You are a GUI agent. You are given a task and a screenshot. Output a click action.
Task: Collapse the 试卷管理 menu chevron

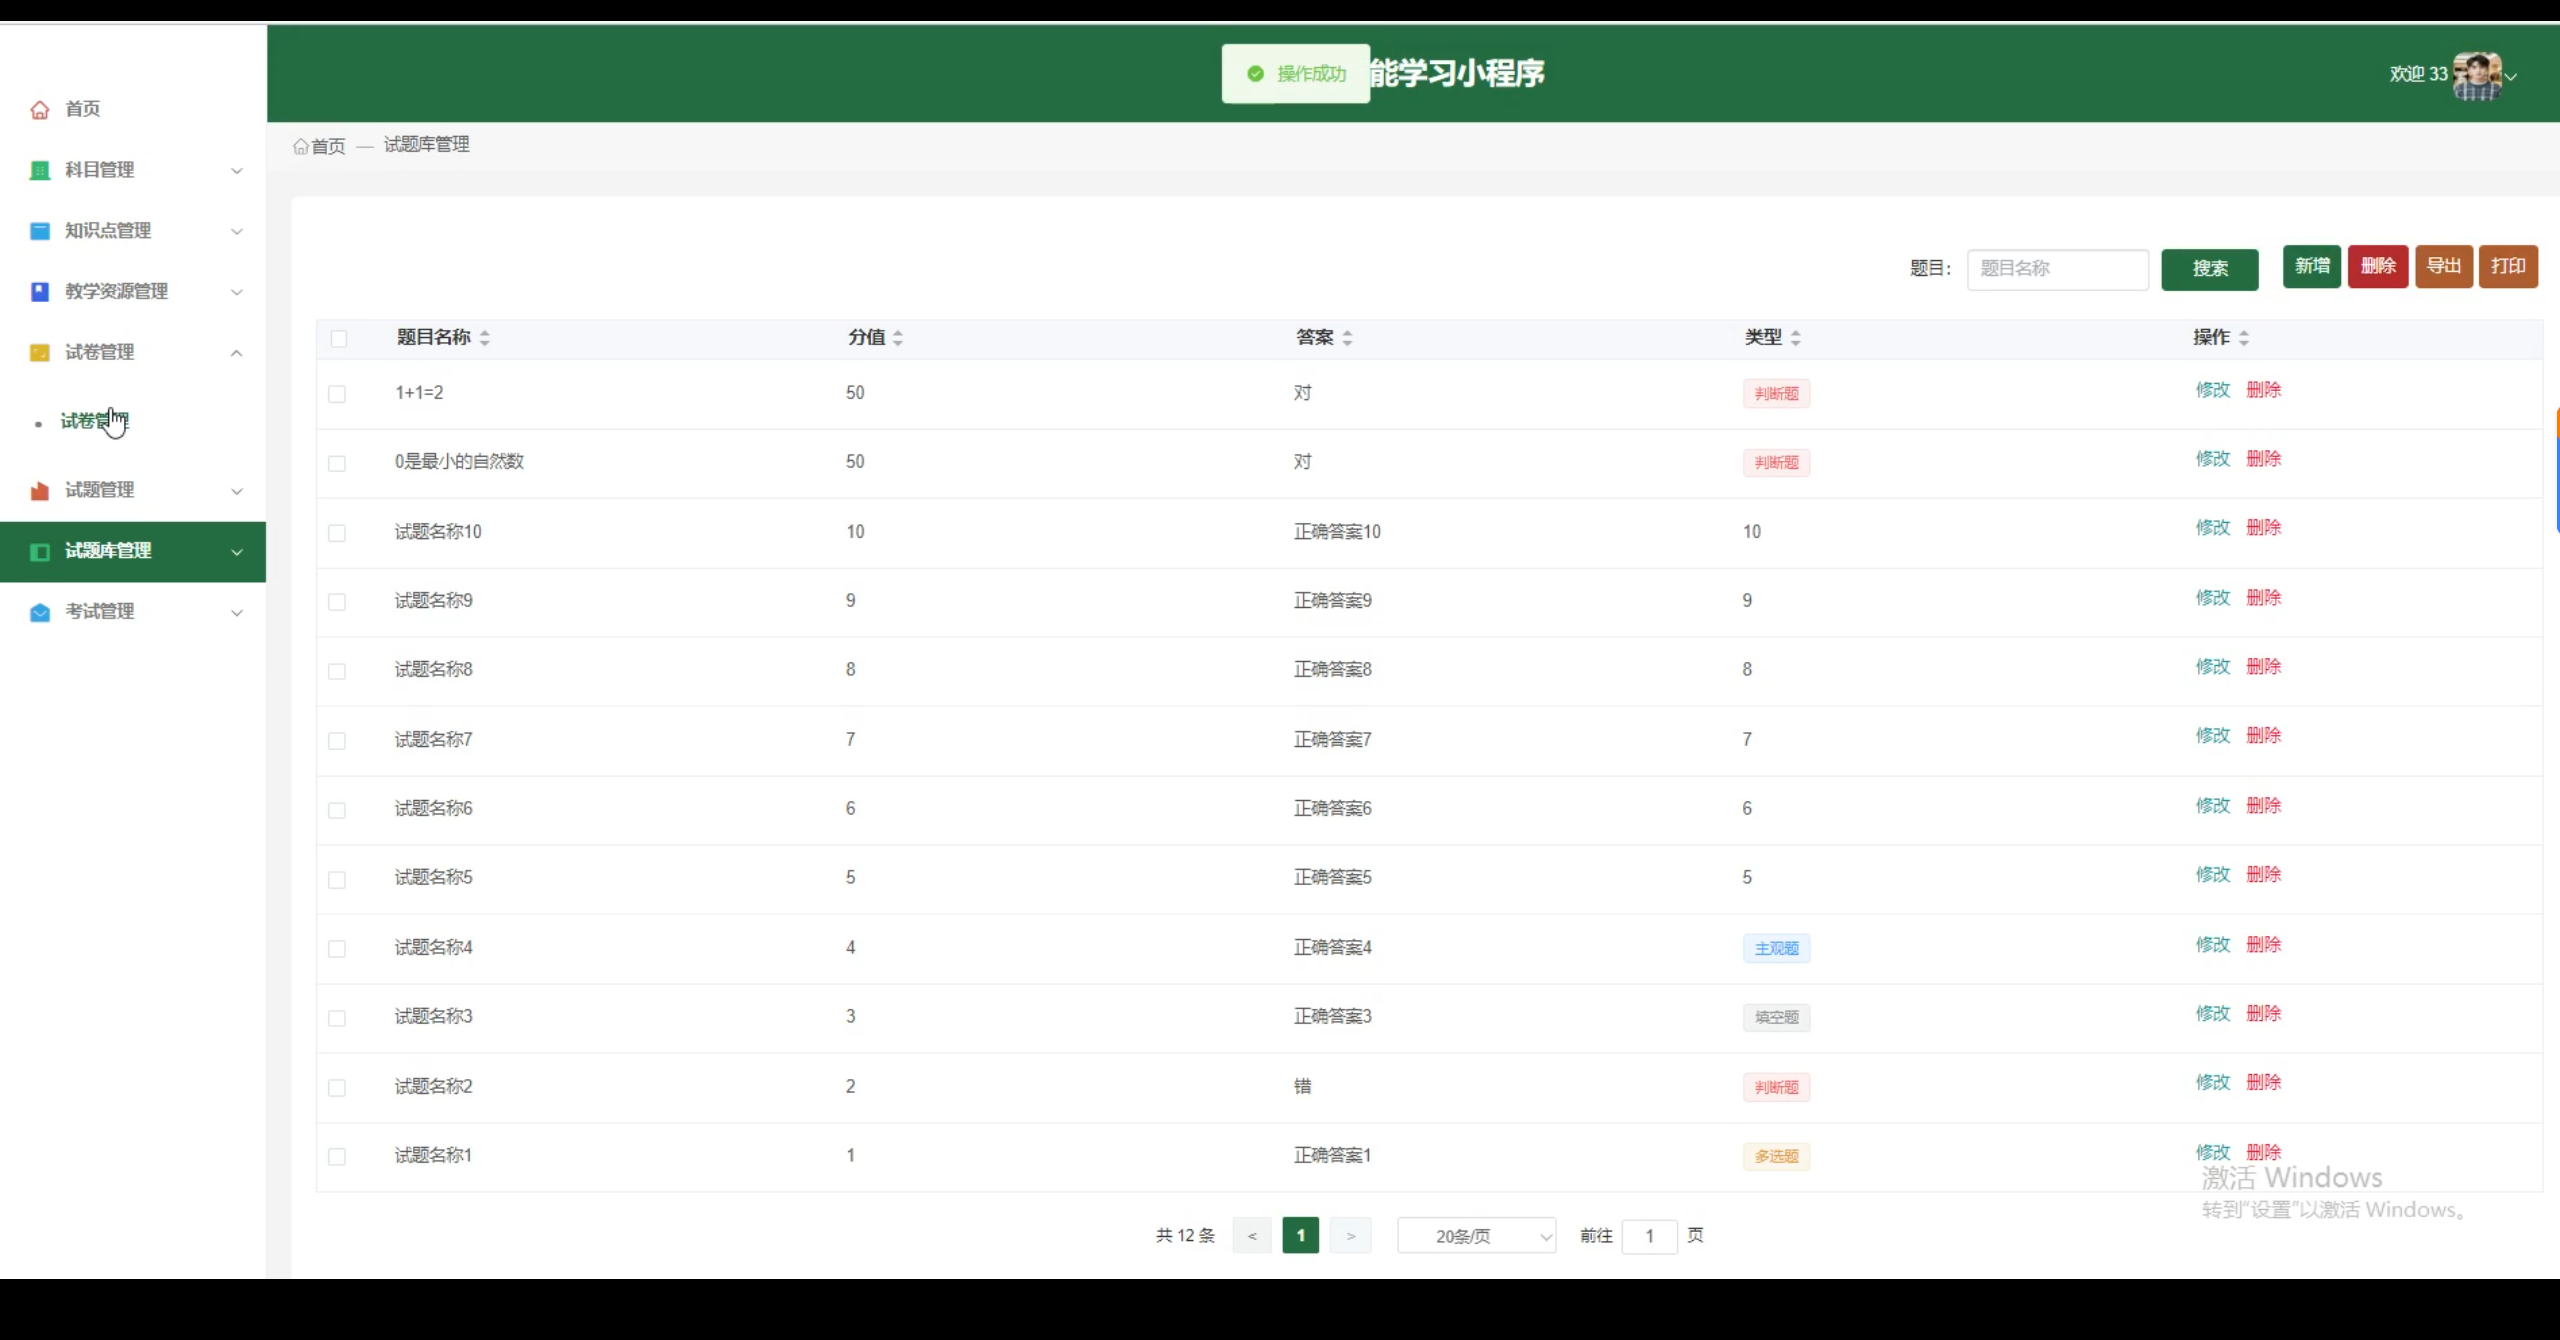click(237, 353)
